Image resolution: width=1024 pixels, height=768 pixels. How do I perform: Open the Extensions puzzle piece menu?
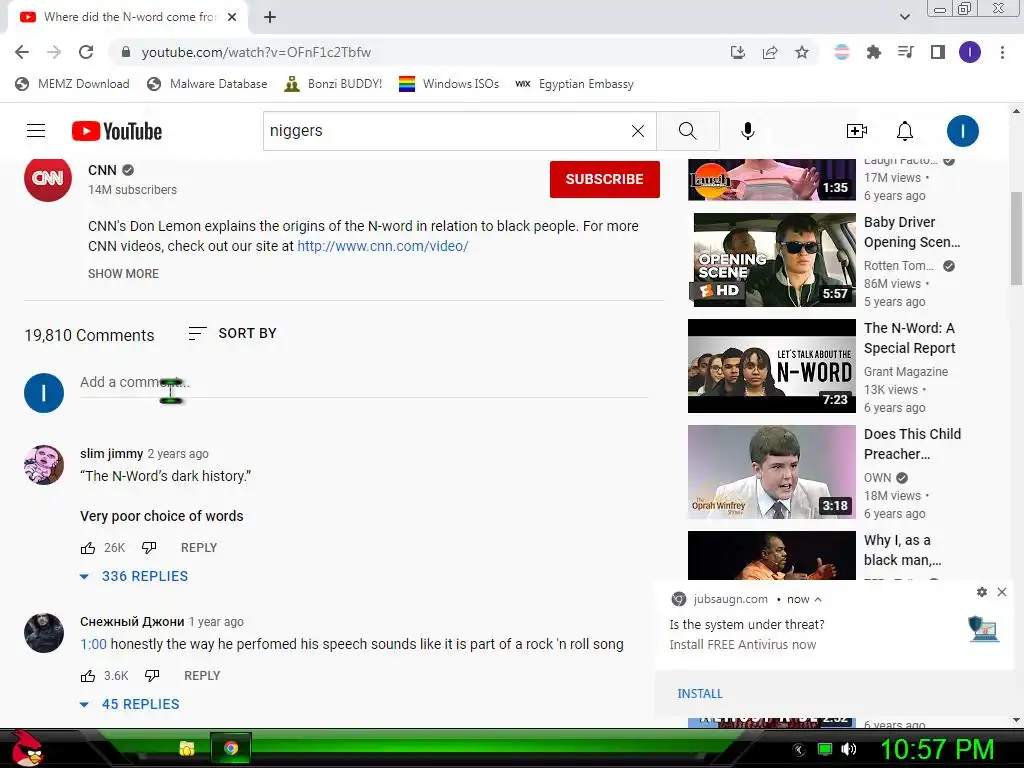(873, 52)
